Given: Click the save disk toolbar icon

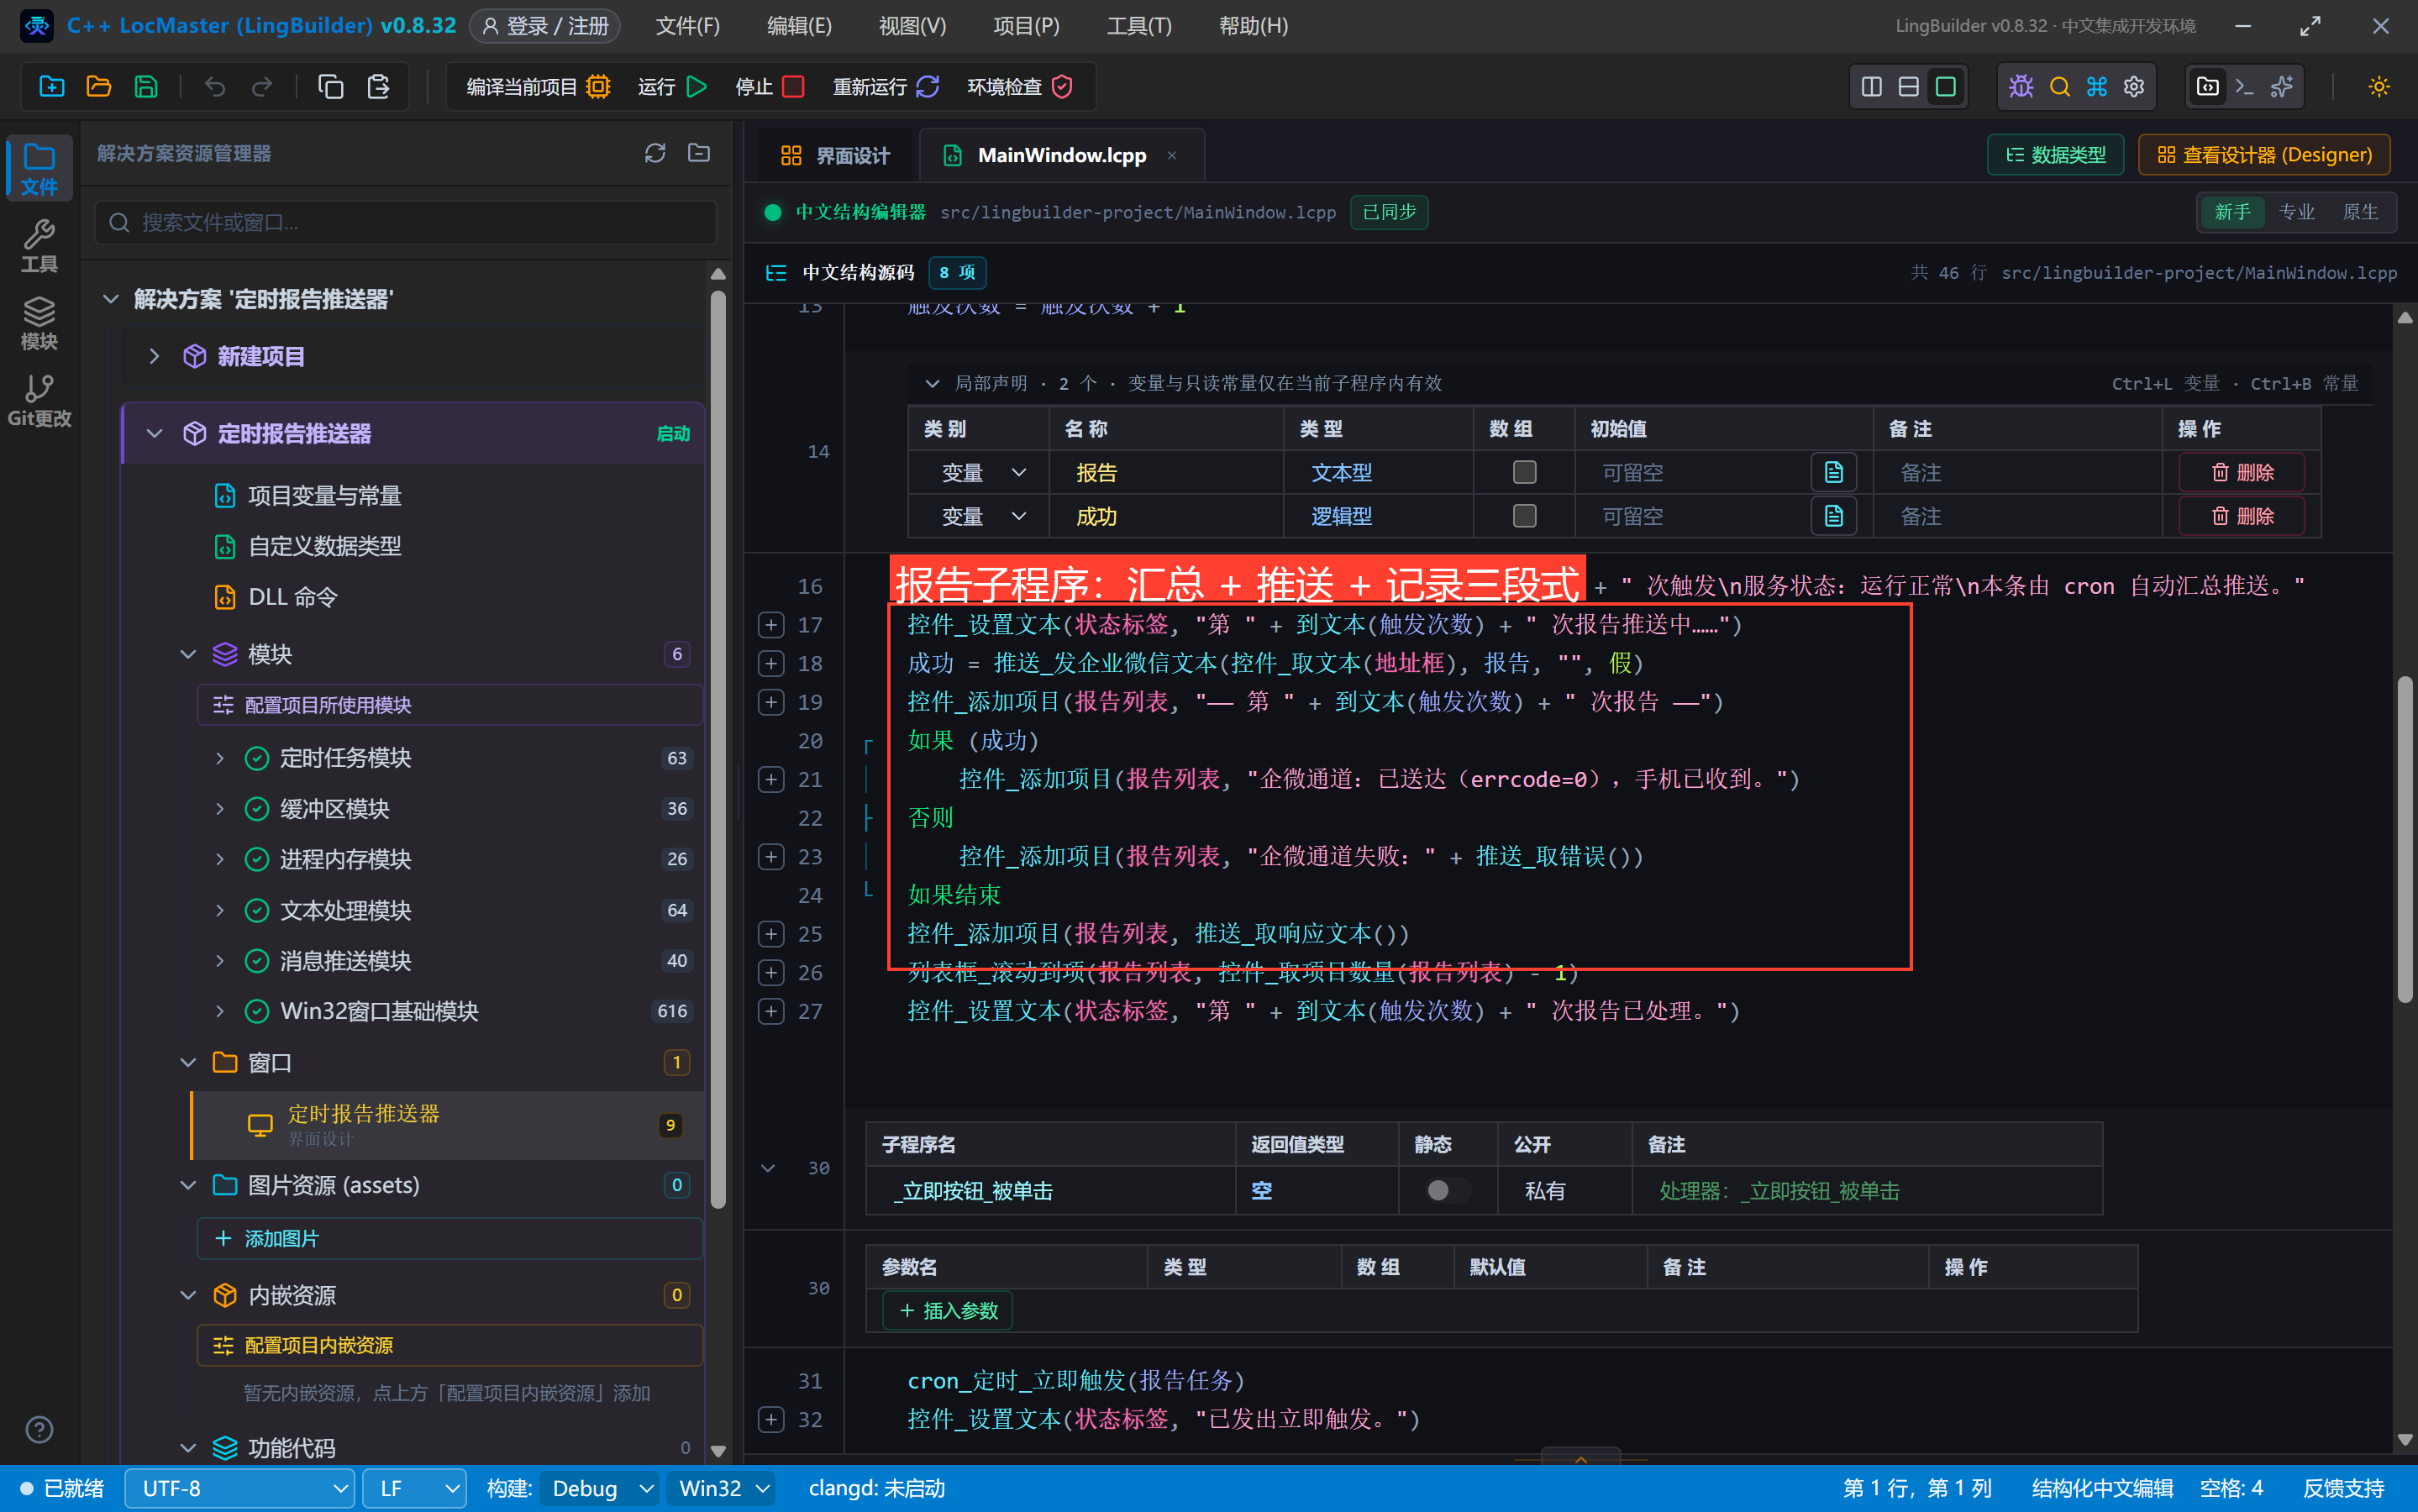Looking at the screenshot, I should pos(146,87).
